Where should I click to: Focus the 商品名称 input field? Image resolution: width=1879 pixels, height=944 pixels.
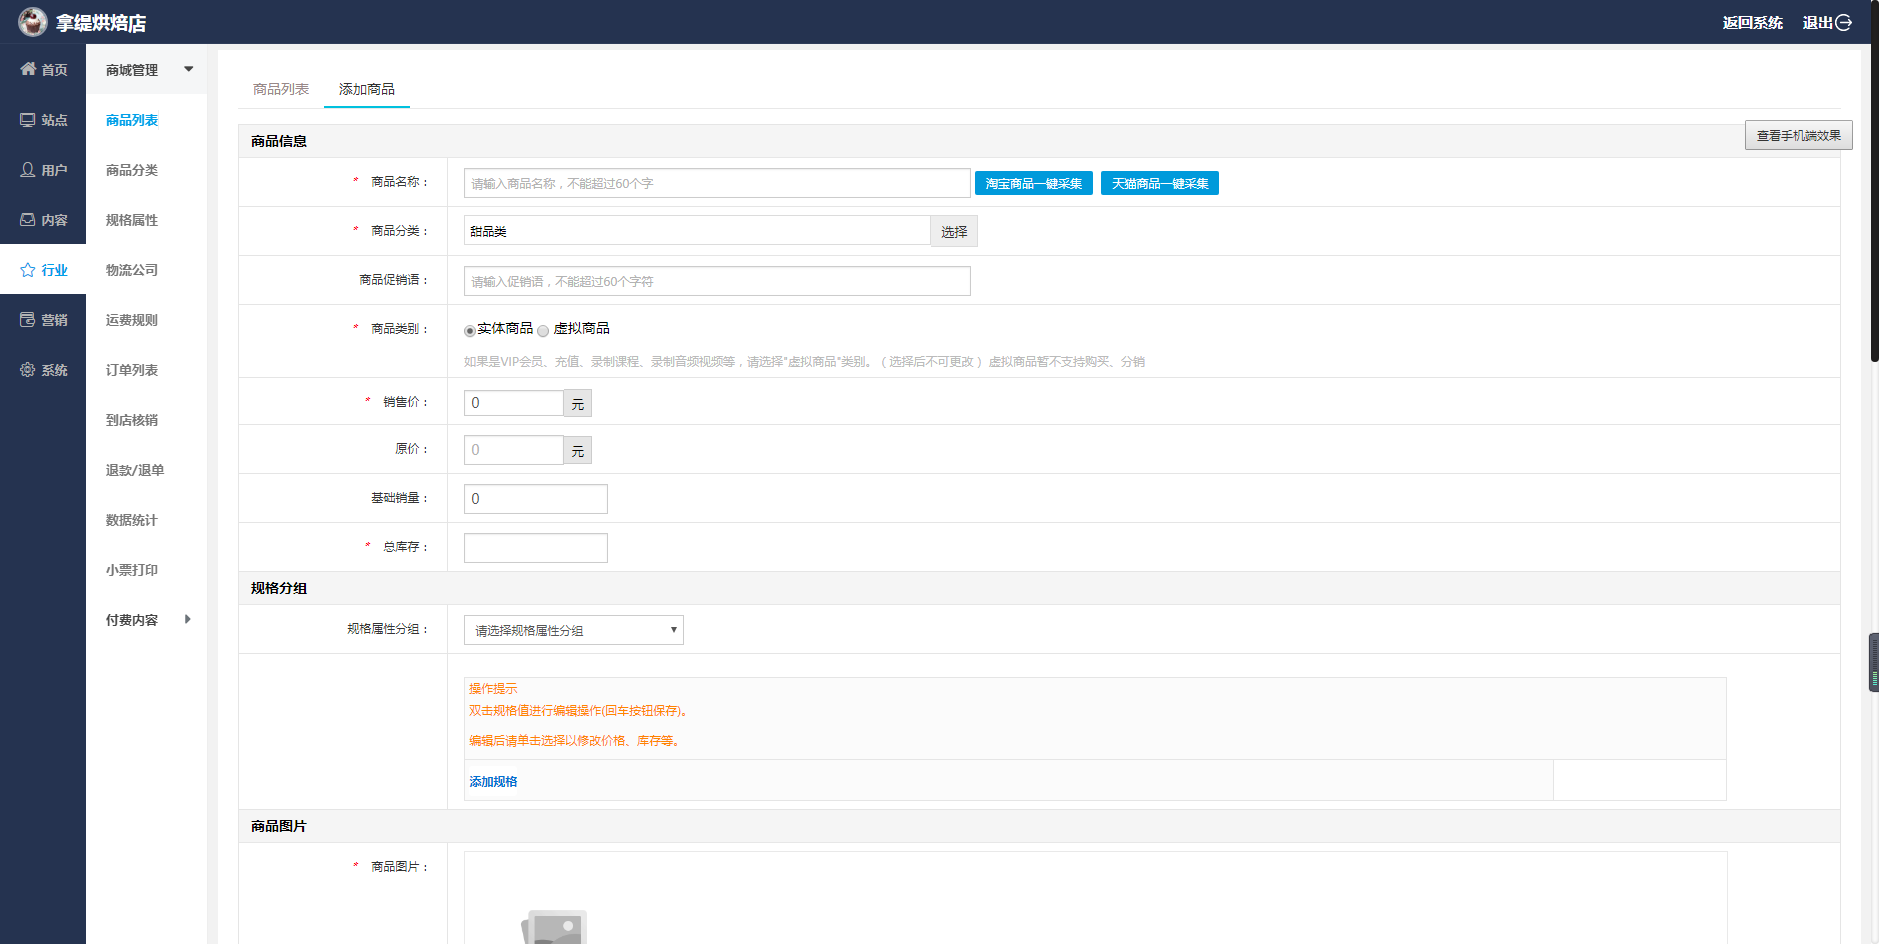pos(717,183)
